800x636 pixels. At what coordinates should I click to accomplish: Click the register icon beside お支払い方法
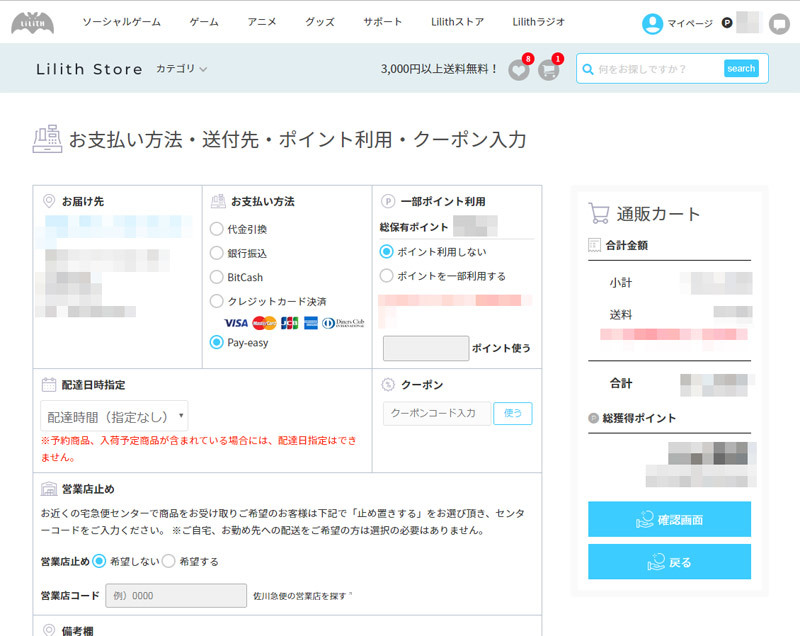[218, 201]
